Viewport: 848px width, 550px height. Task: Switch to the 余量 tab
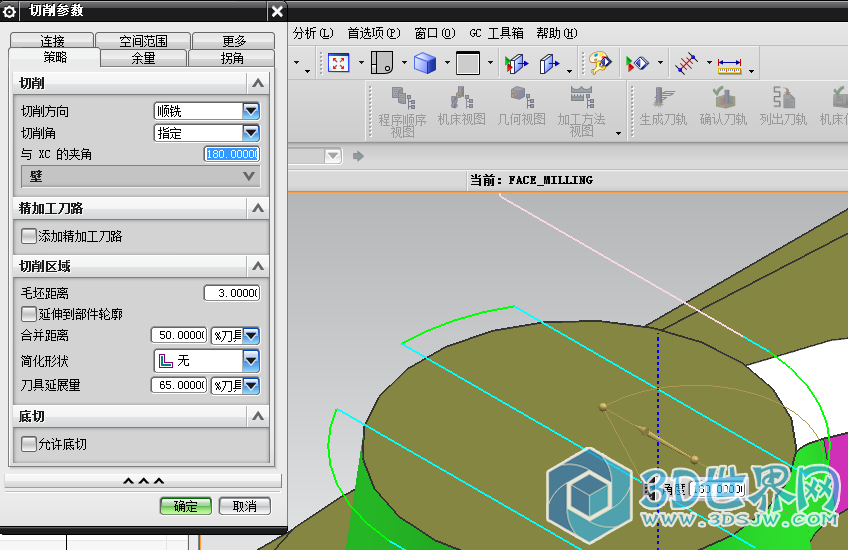click(144, 58)
